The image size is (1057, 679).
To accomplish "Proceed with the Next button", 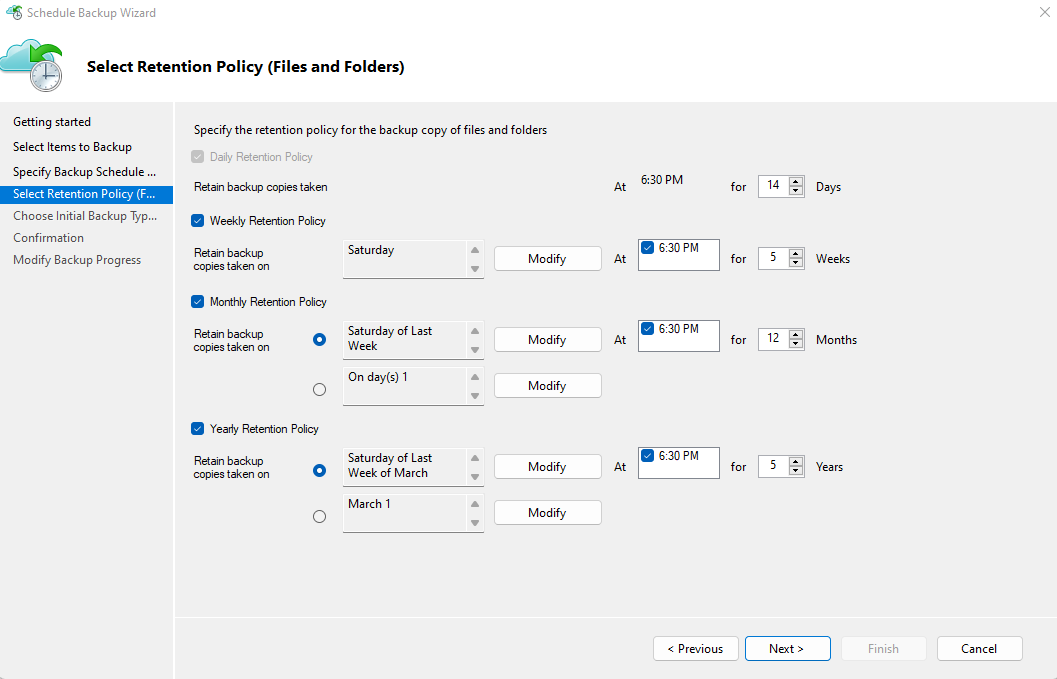I will coord(787,649).
